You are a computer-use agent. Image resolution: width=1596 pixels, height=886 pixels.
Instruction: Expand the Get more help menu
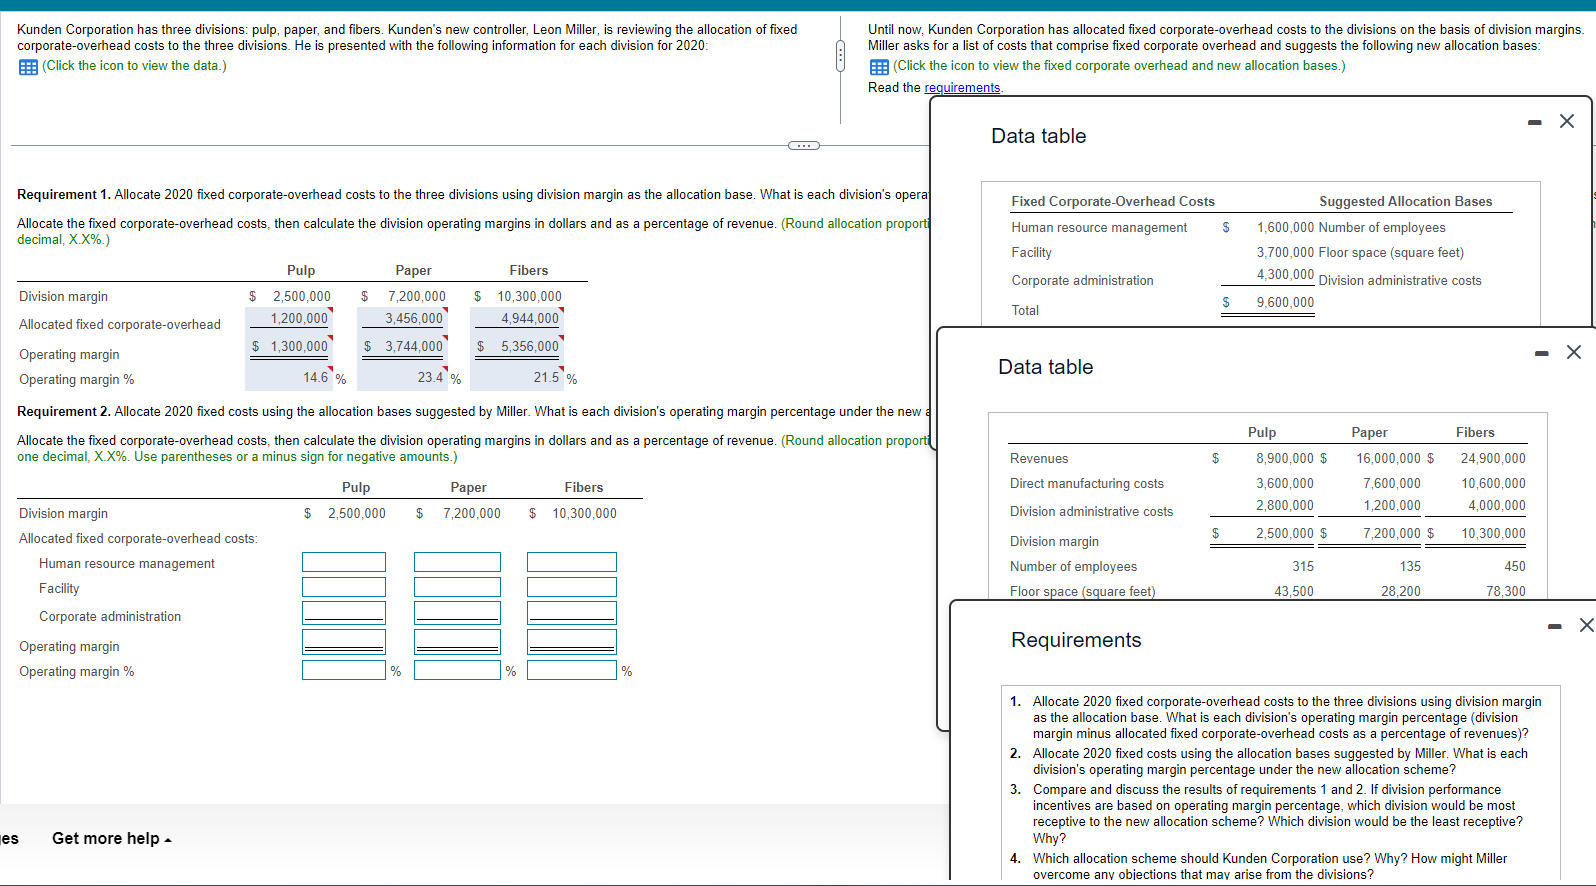point(112,839)
